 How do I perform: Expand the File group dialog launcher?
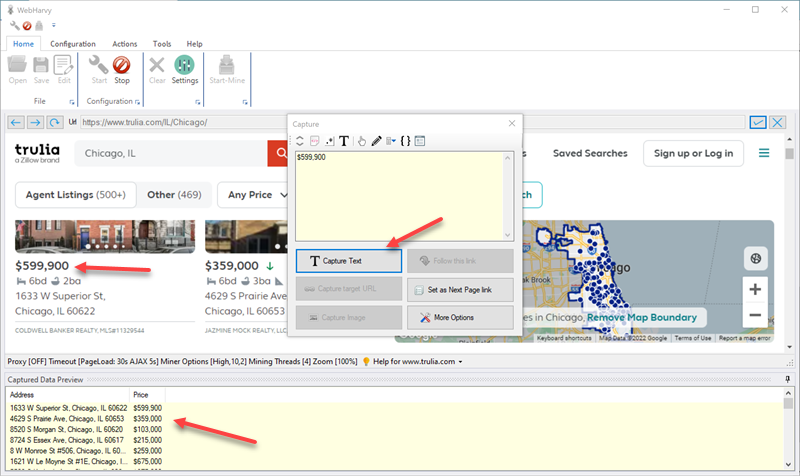click(x=73, y=102)
